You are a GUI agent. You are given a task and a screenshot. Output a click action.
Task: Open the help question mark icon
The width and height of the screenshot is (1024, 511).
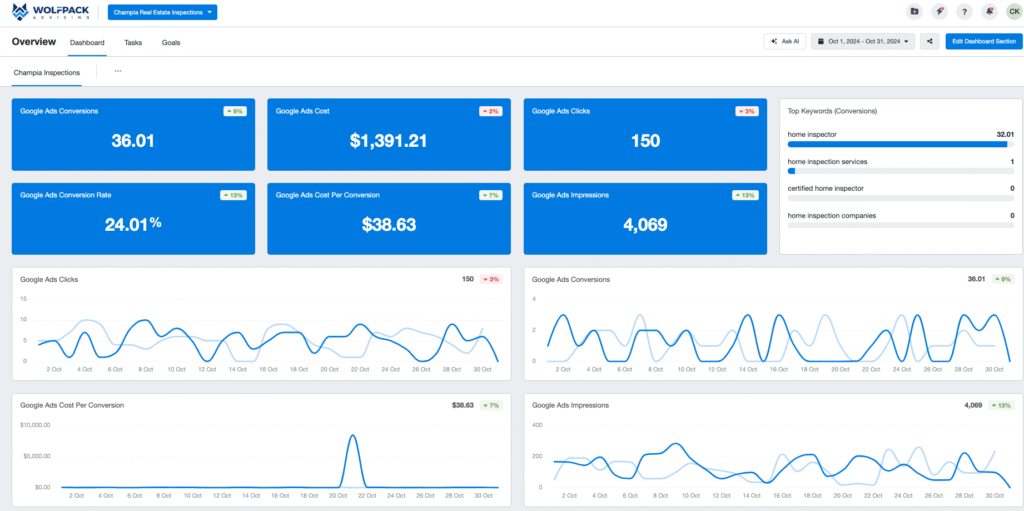pyautogui.click(x=964, y=12)
